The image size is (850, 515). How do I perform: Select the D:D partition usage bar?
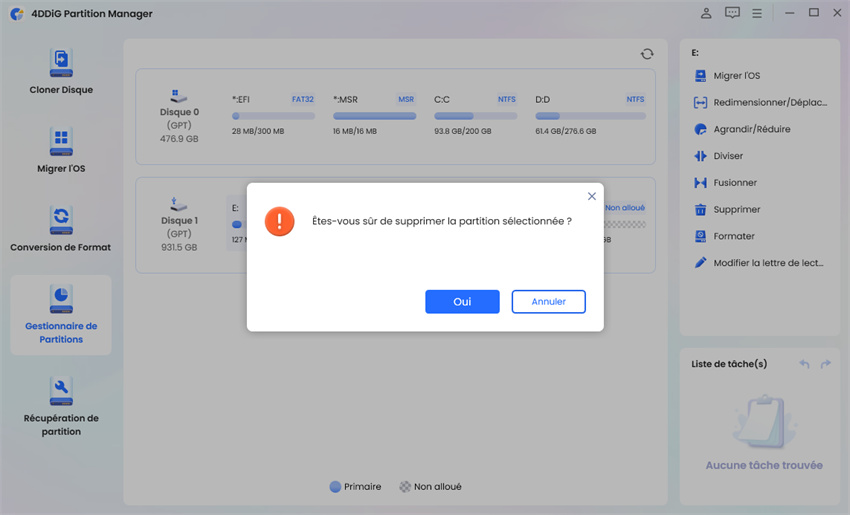click(590, 116)
